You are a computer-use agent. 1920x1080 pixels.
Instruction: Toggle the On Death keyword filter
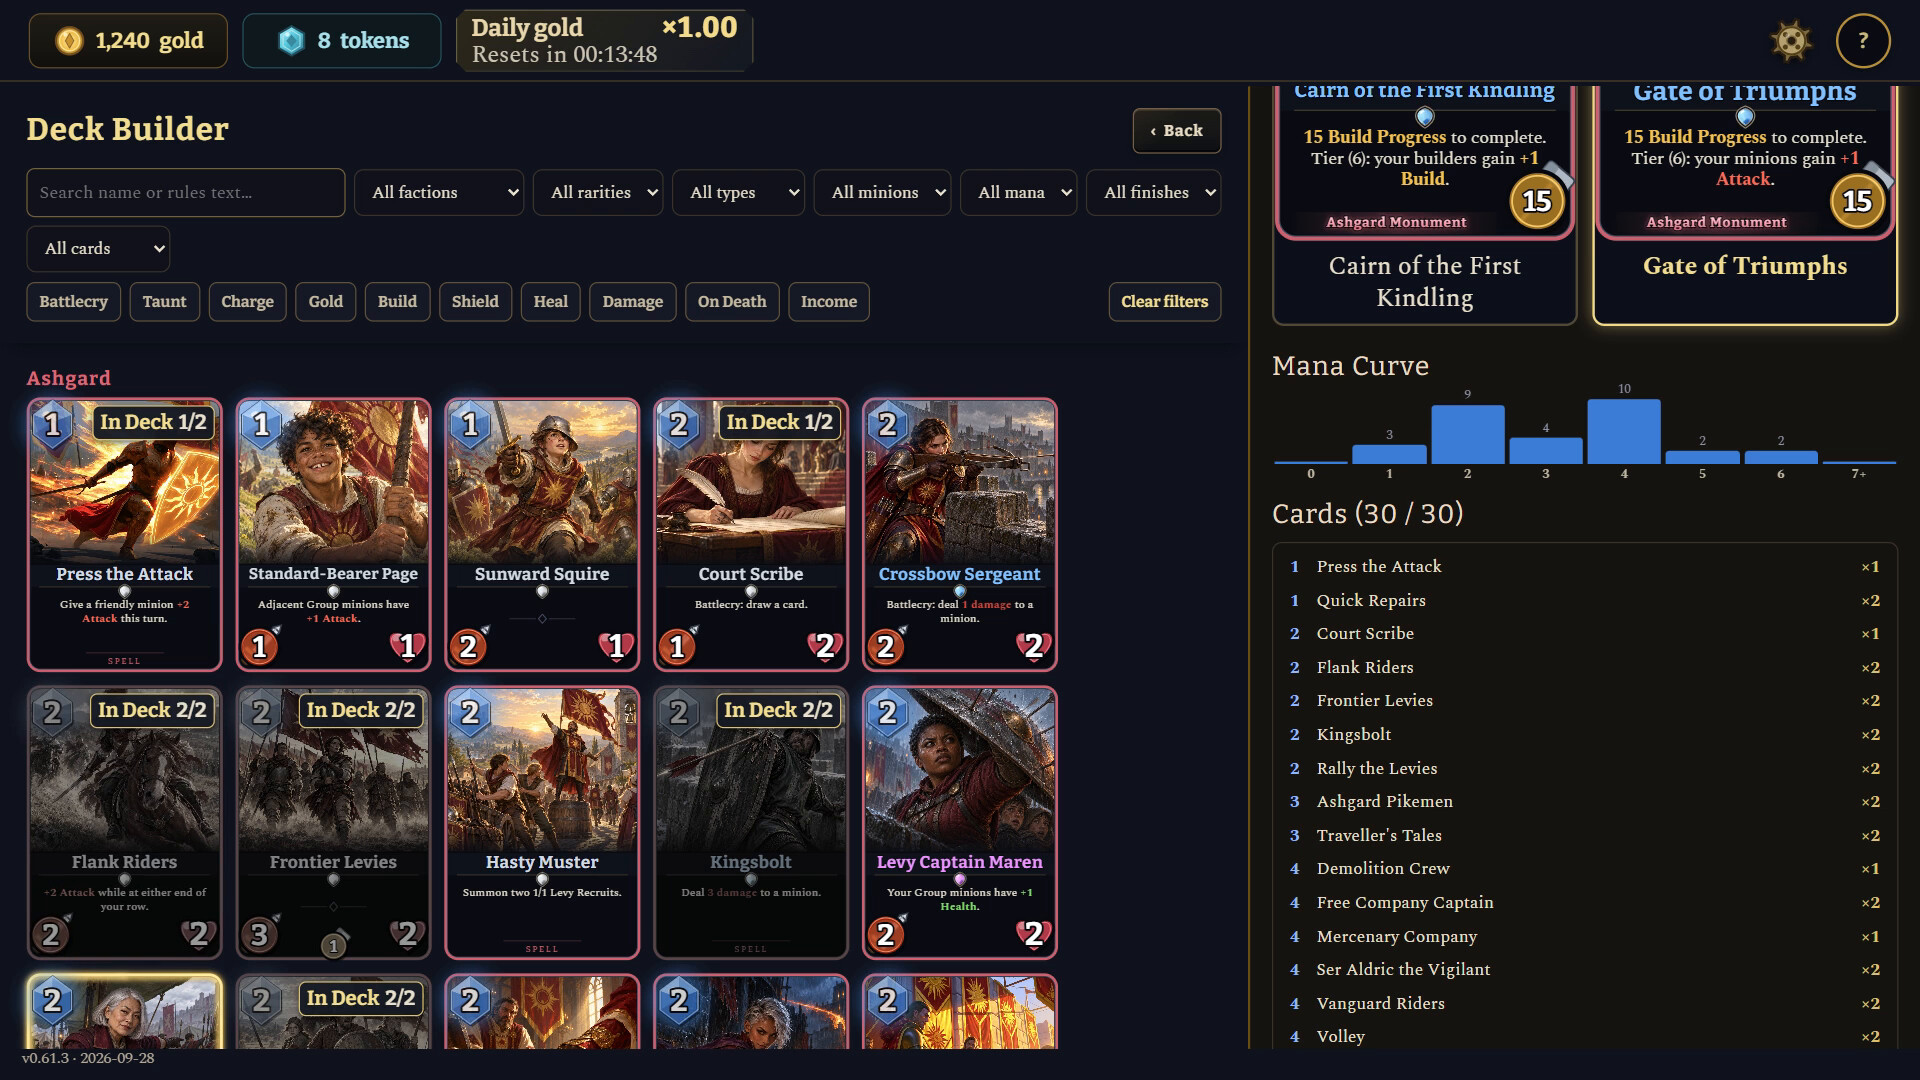tap(732, 302)
